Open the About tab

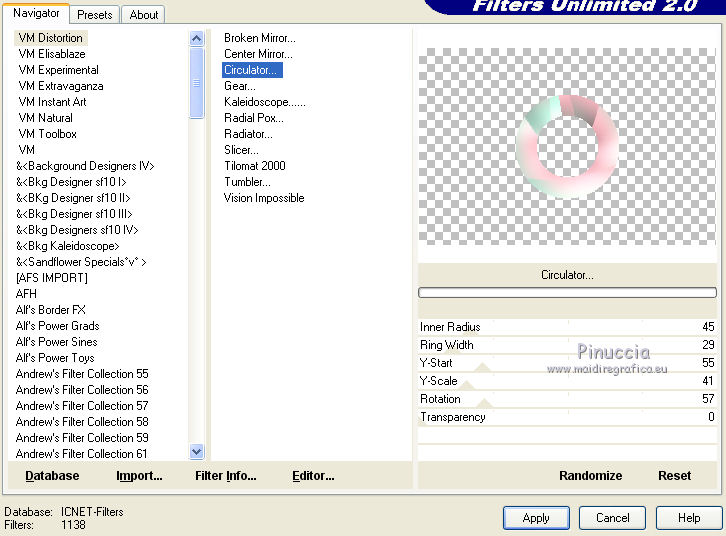click(144, 15)
